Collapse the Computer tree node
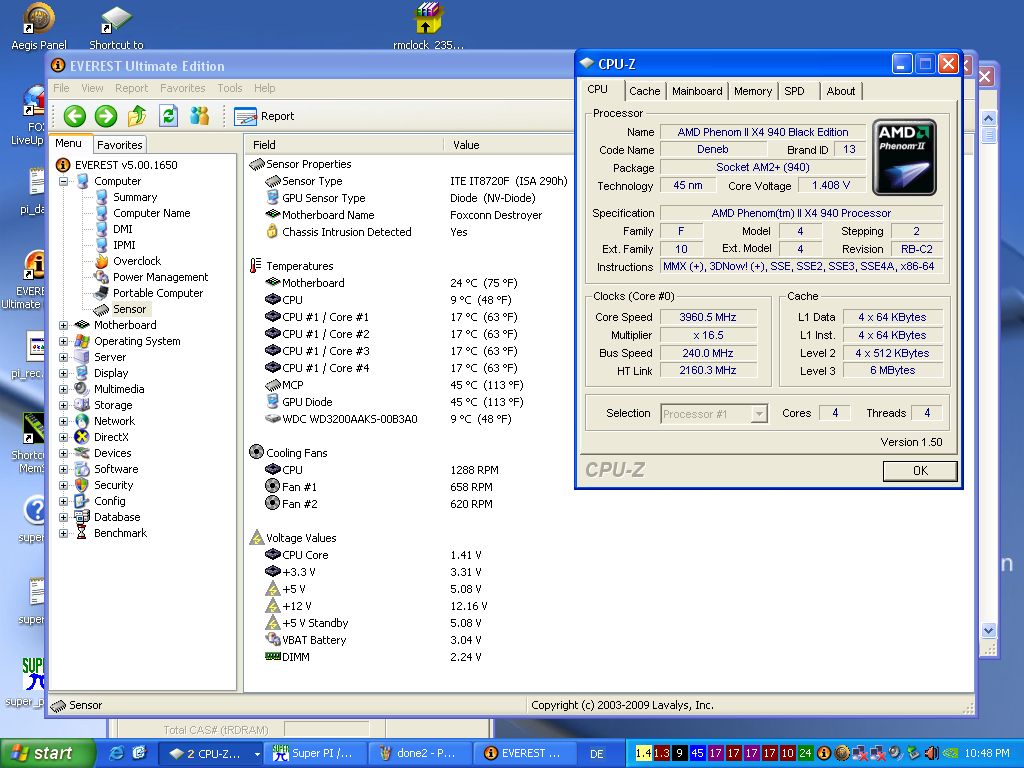Image resolution: width=1024 pixels, height=768 pixels. [63, 182]
